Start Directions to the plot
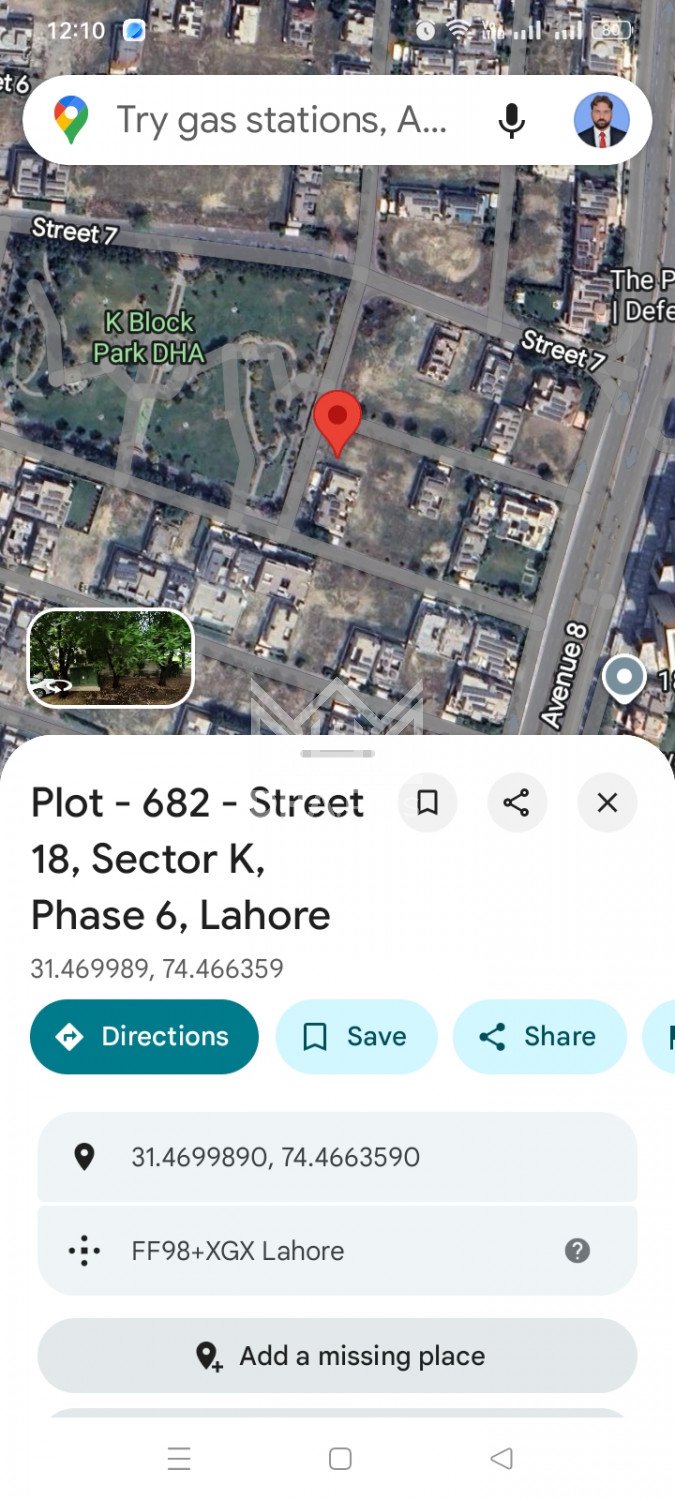Screen dimensions: 675x1500 click(144, 1036)
